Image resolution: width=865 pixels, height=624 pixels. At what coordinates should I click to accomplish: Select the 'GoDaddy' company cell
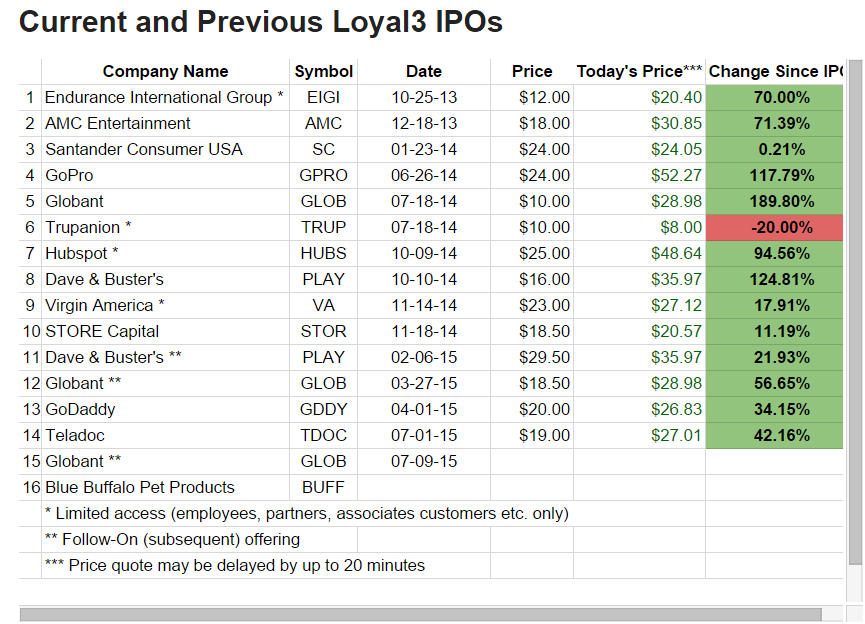[x=165, y=409]
